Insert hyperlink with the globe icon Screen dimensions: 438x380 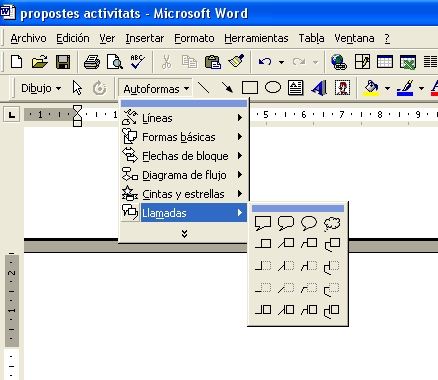(339, 62)
